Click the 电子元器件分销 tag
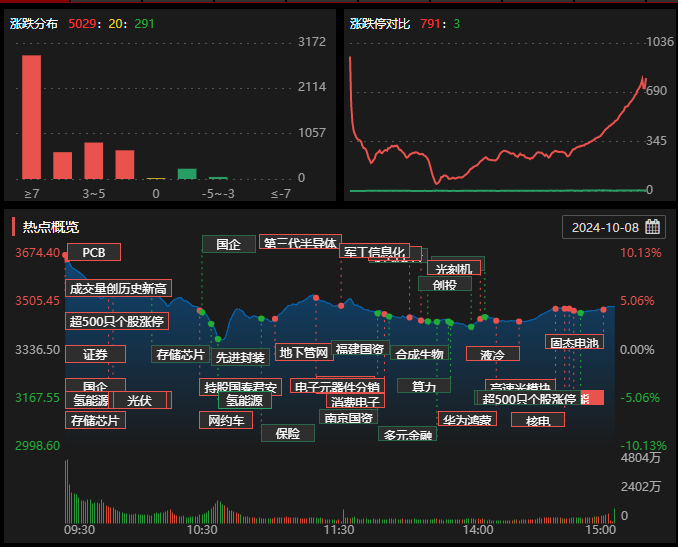This screenshot has width=678, height=547. 337,386
